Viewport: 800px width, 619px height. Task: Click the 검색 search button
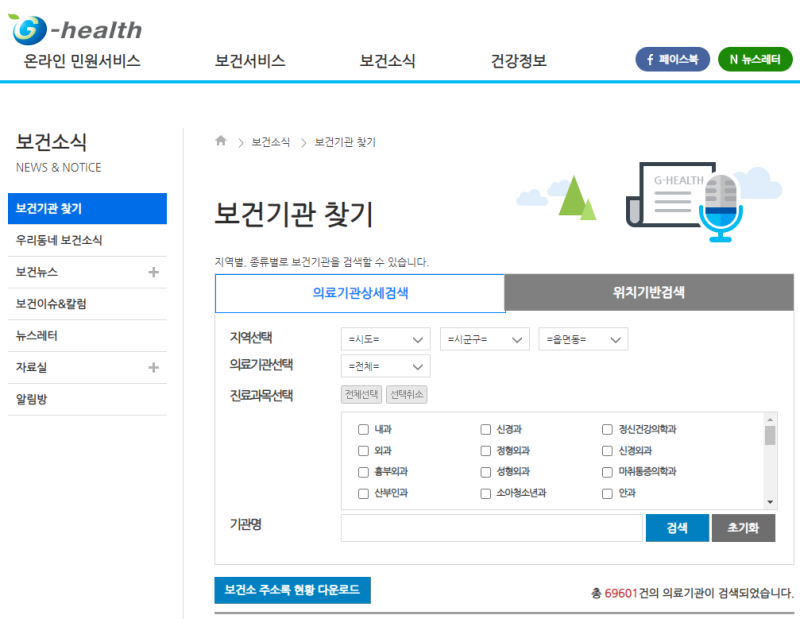[x=676, y=527]
